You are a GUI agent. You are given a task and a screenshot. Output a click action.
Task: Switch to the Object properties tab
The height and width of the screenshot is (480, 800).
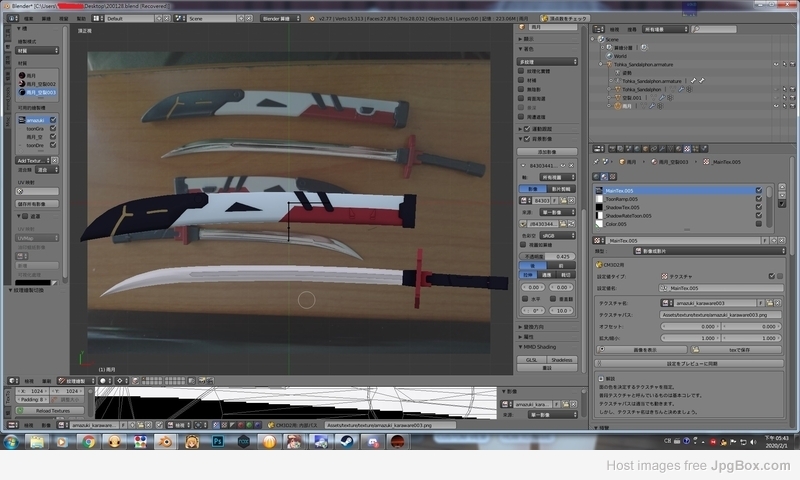coord(645,149)
